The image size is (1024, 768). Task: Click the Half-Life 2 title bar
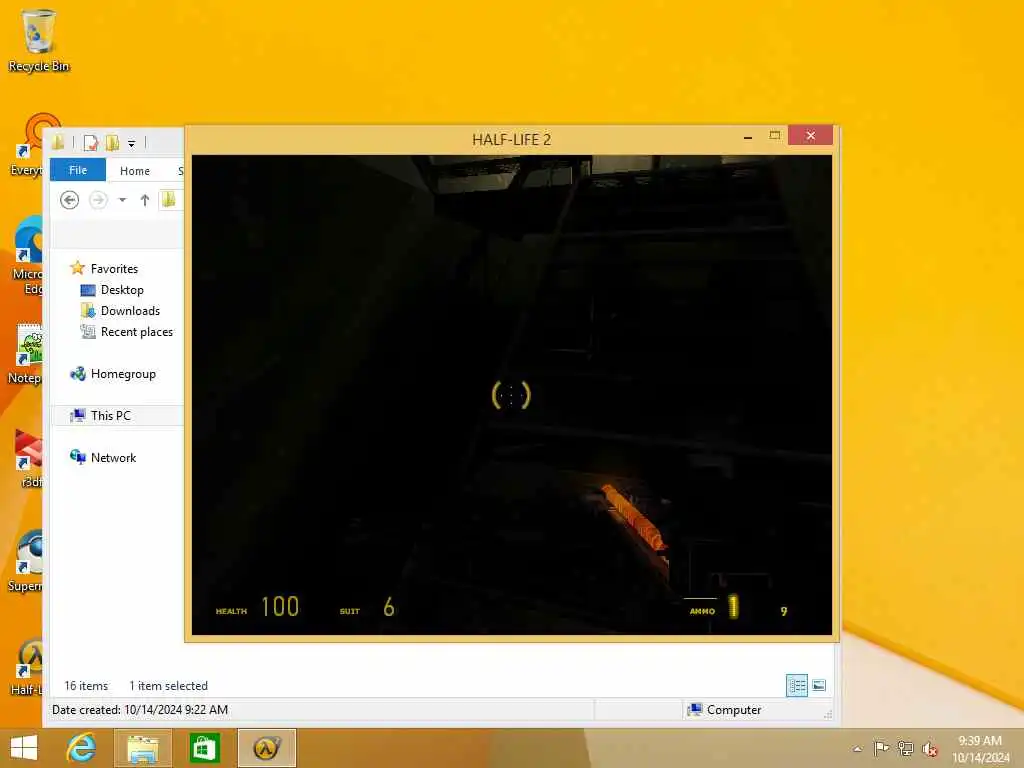click(x=511, y=140)
